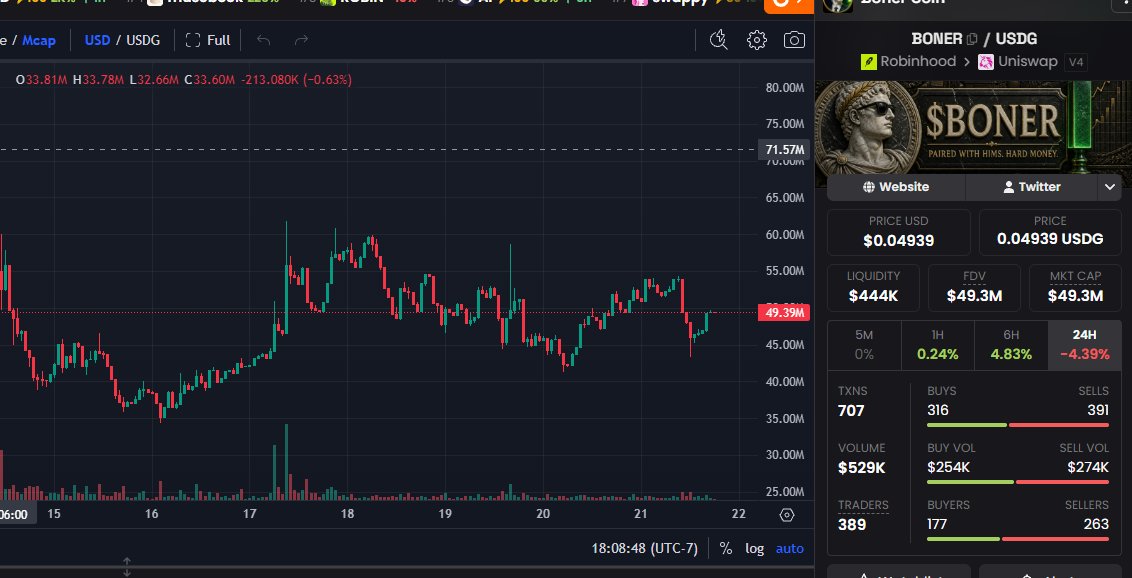Open chart settings gear in top toolbar
The height and width of the screenshot is (578, 1132).
(x=757, y=40)
